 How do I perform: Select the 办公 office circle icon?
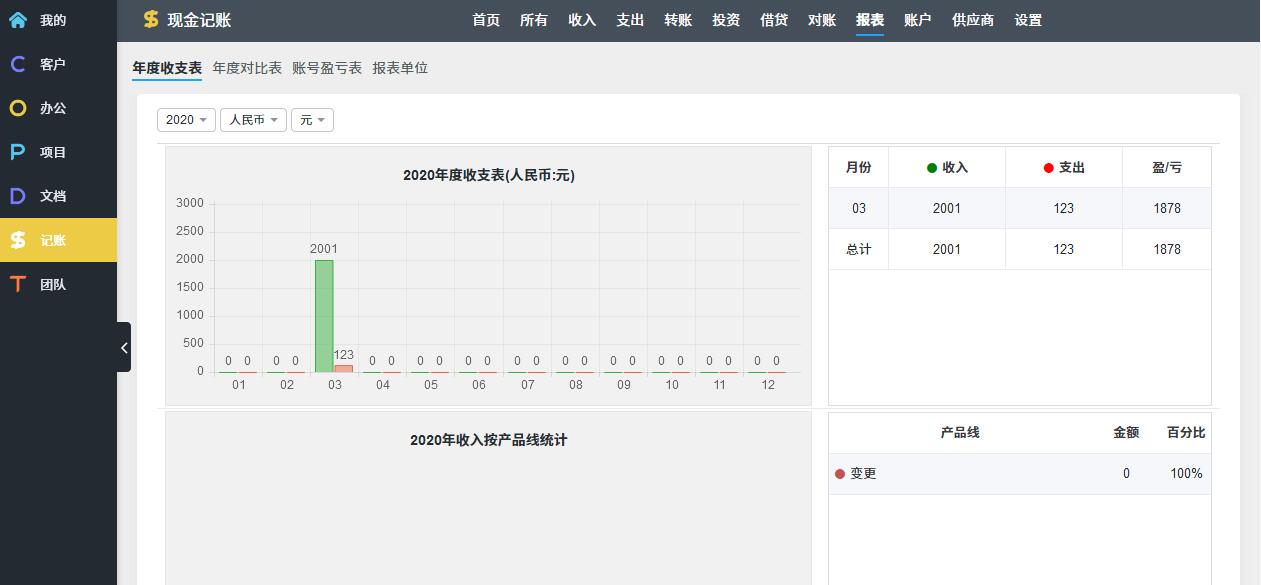[x=18, y=108]
